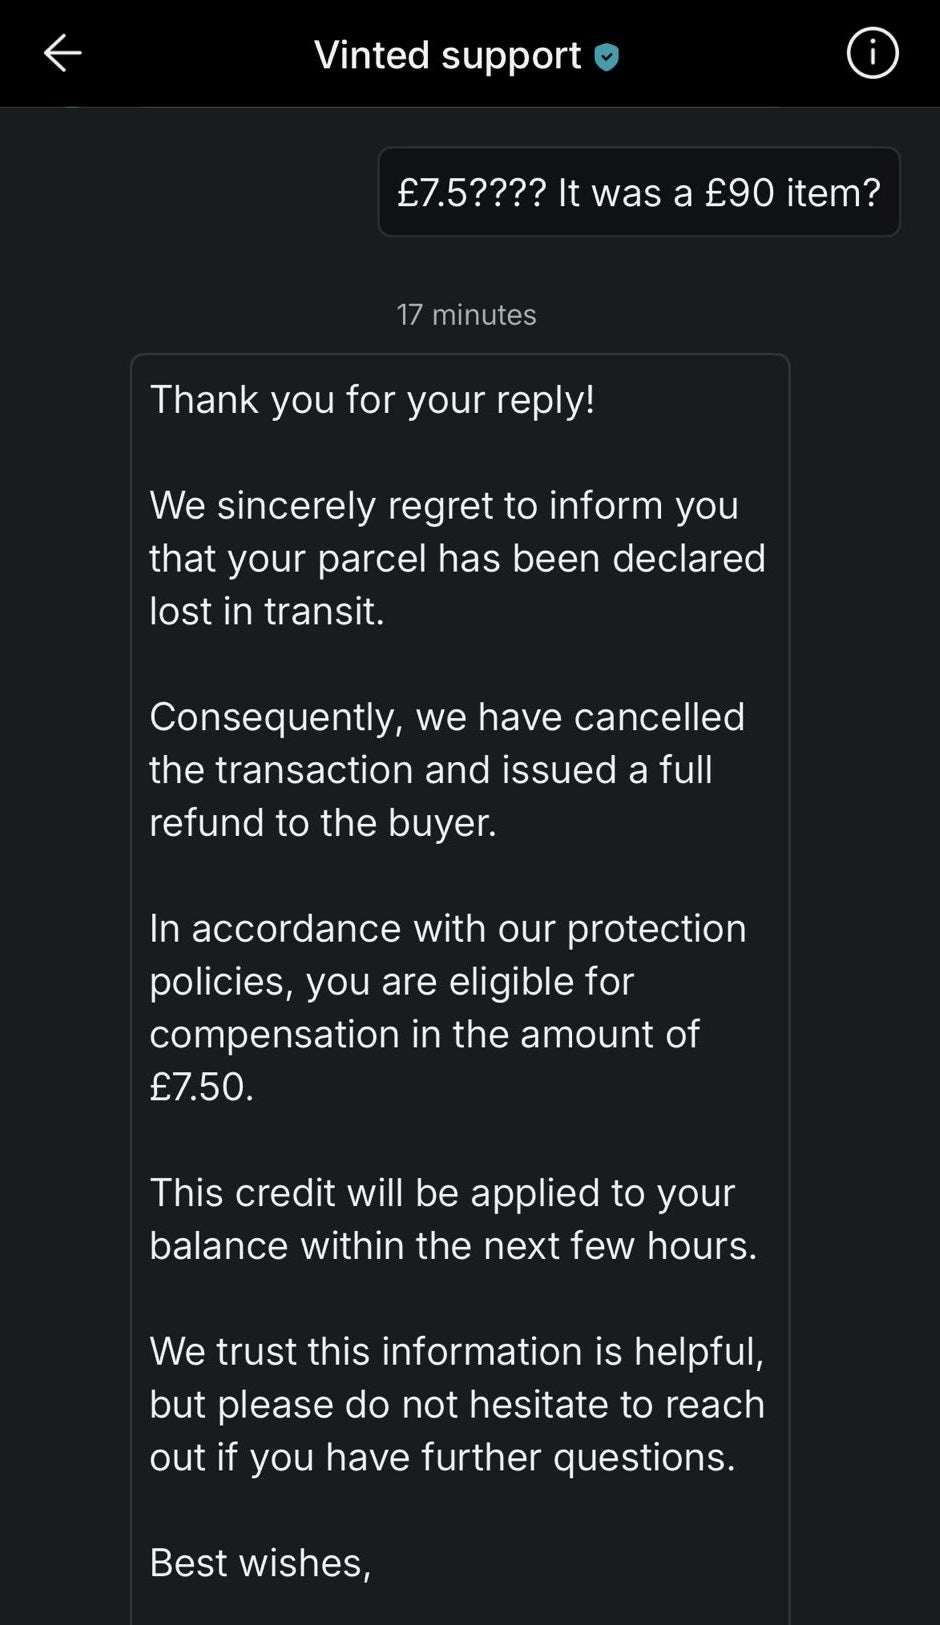940x1625 pixels.
Task: Select the message asking about £7.5
Action: tap(639, 192)
